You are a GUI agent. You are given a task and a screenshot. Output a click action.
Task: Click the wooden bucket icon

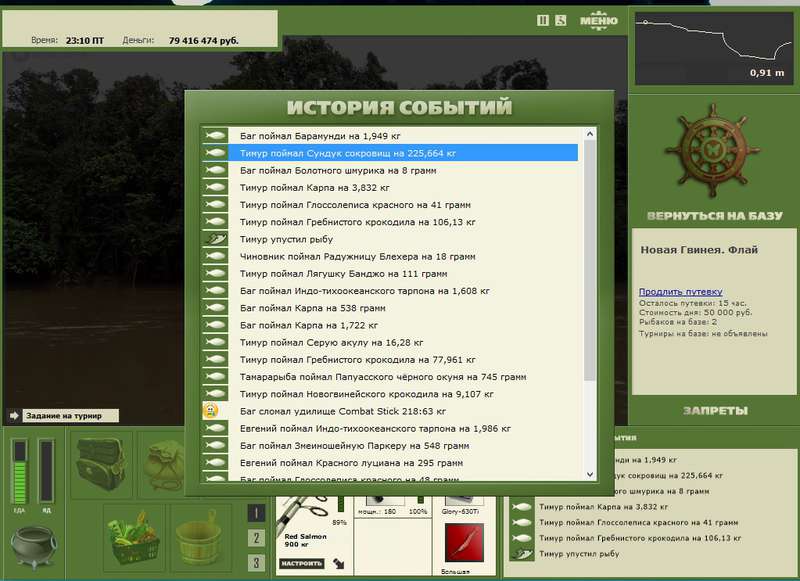199,538
